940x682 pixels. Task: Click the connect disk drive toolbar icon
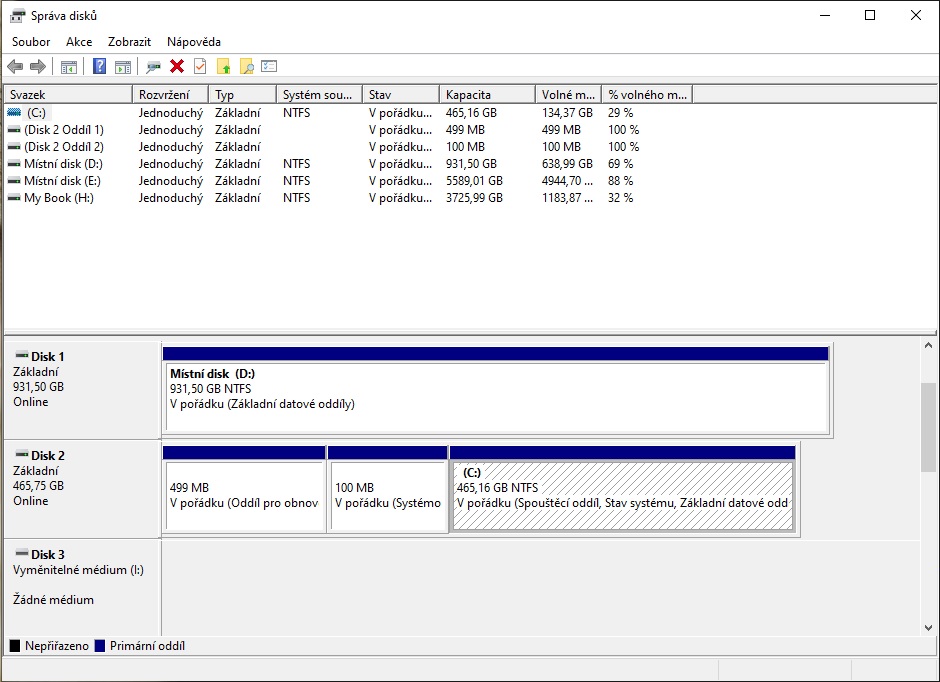point(153,67)
